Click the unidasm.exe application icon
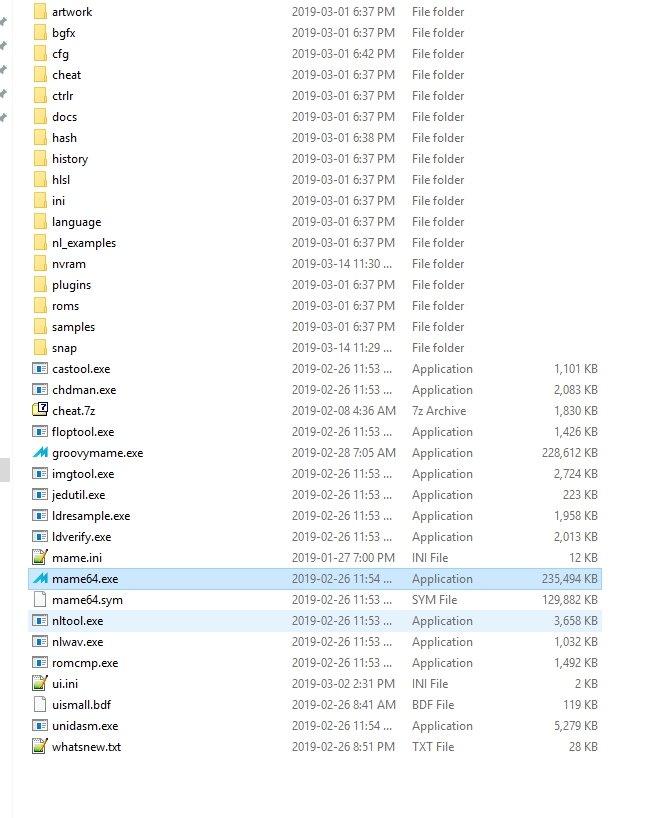 [x=40, y=725]
